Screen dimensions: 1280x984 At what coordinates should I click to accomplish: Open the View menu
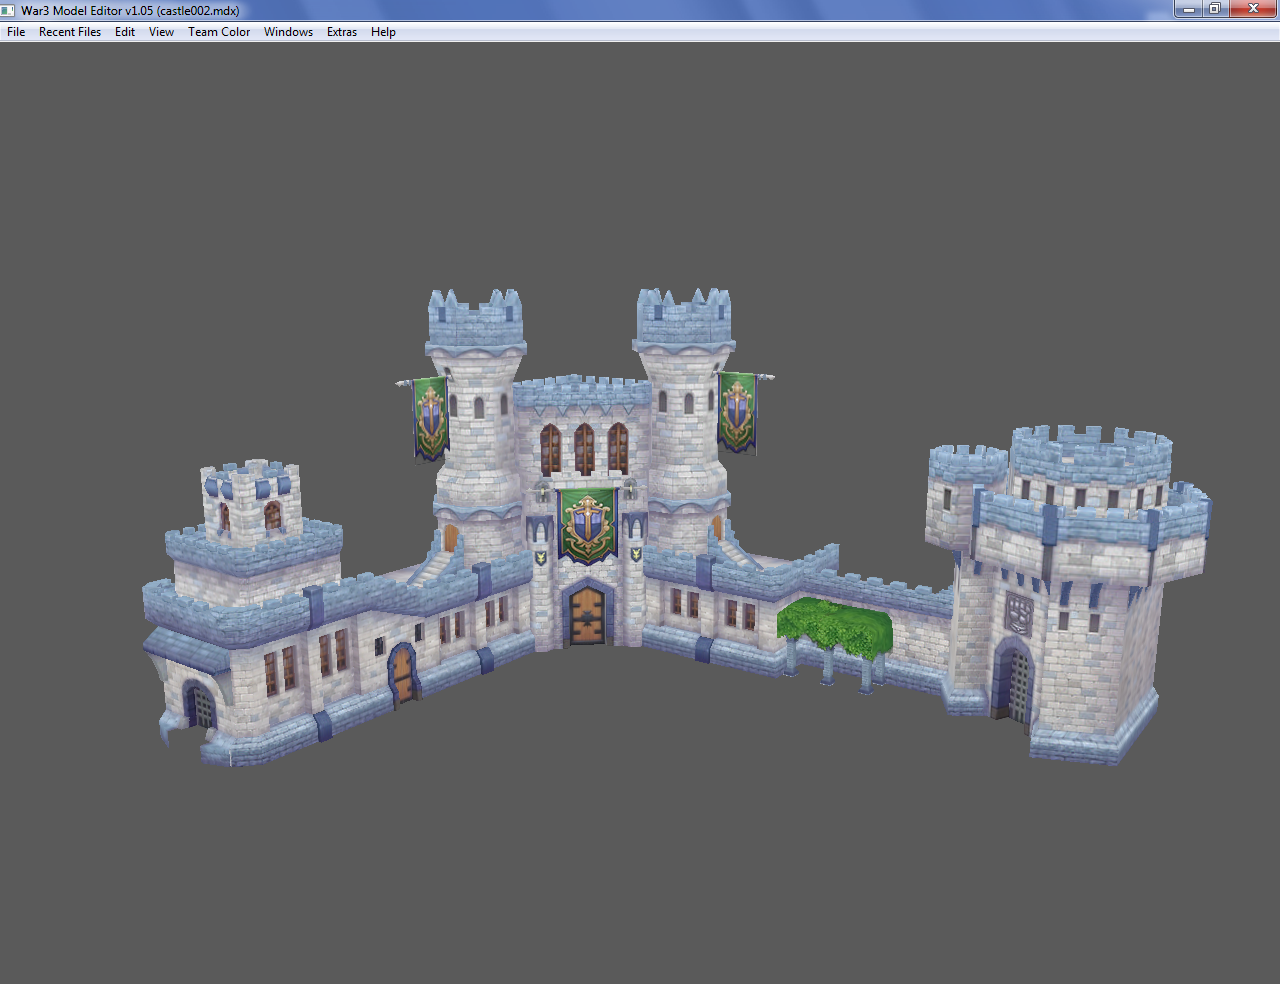click(161, 32)
